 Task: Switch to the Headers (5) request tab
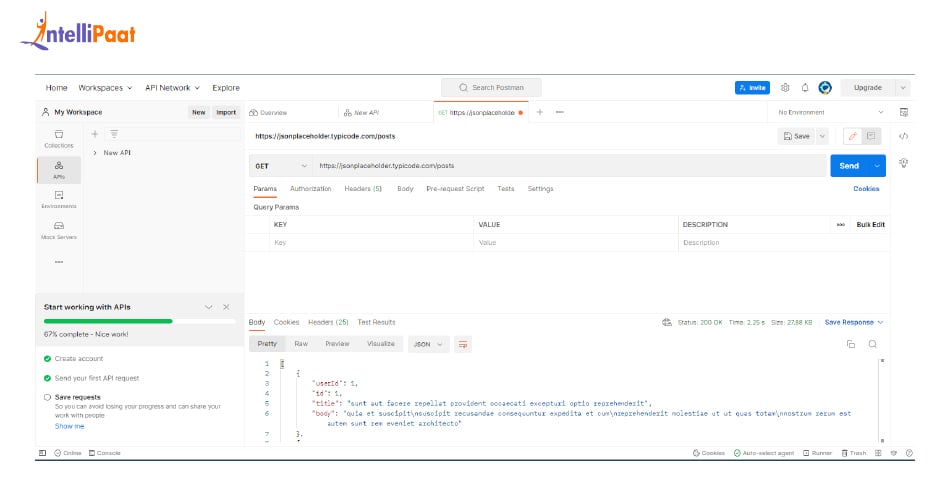[363, 189]
